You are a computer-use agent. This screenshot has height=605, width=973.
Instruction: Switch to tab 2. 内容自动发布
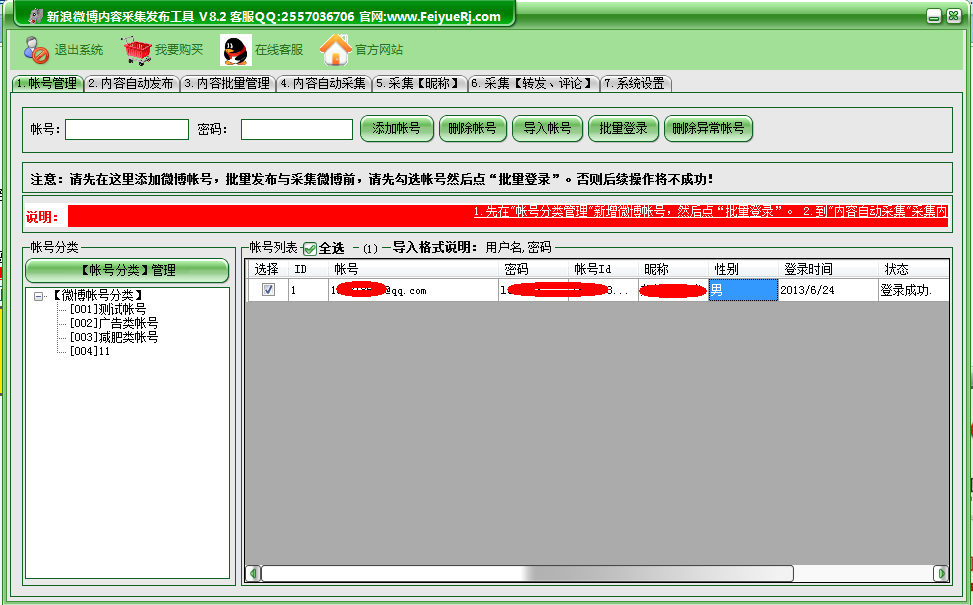[x=131, y=83]
